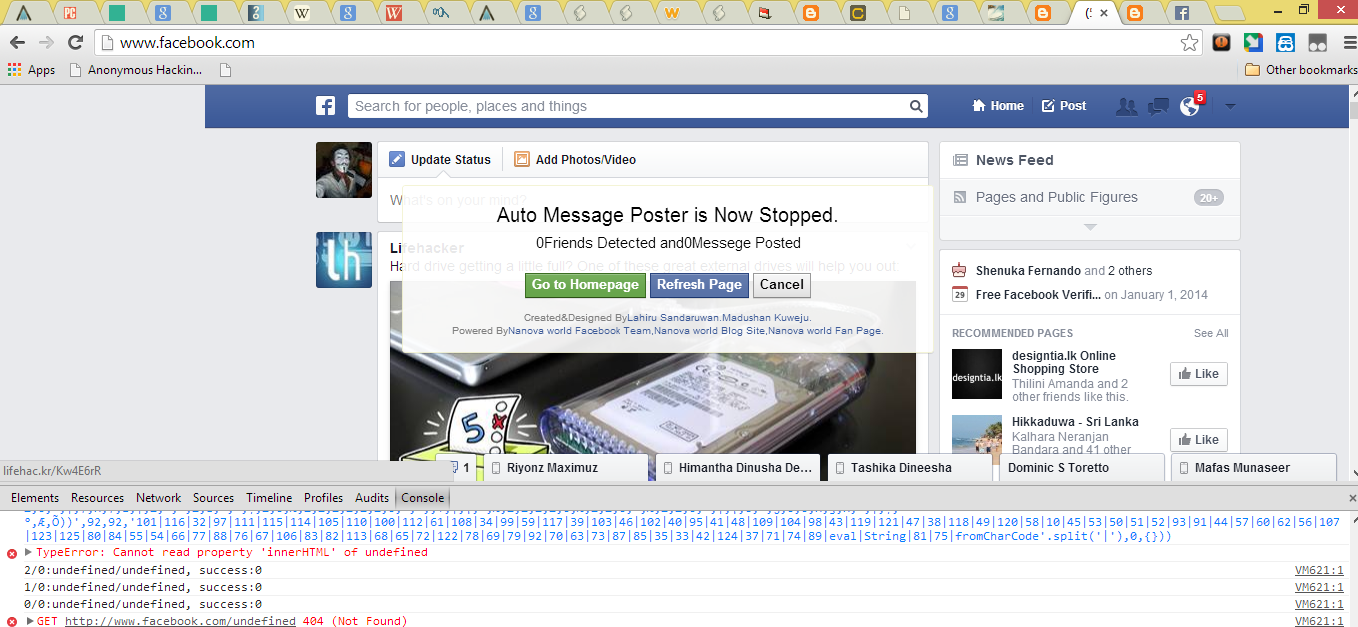Click the calendar icon by Free Facebook Verifi...
1358x627 pixels.
tap(960, 294)
